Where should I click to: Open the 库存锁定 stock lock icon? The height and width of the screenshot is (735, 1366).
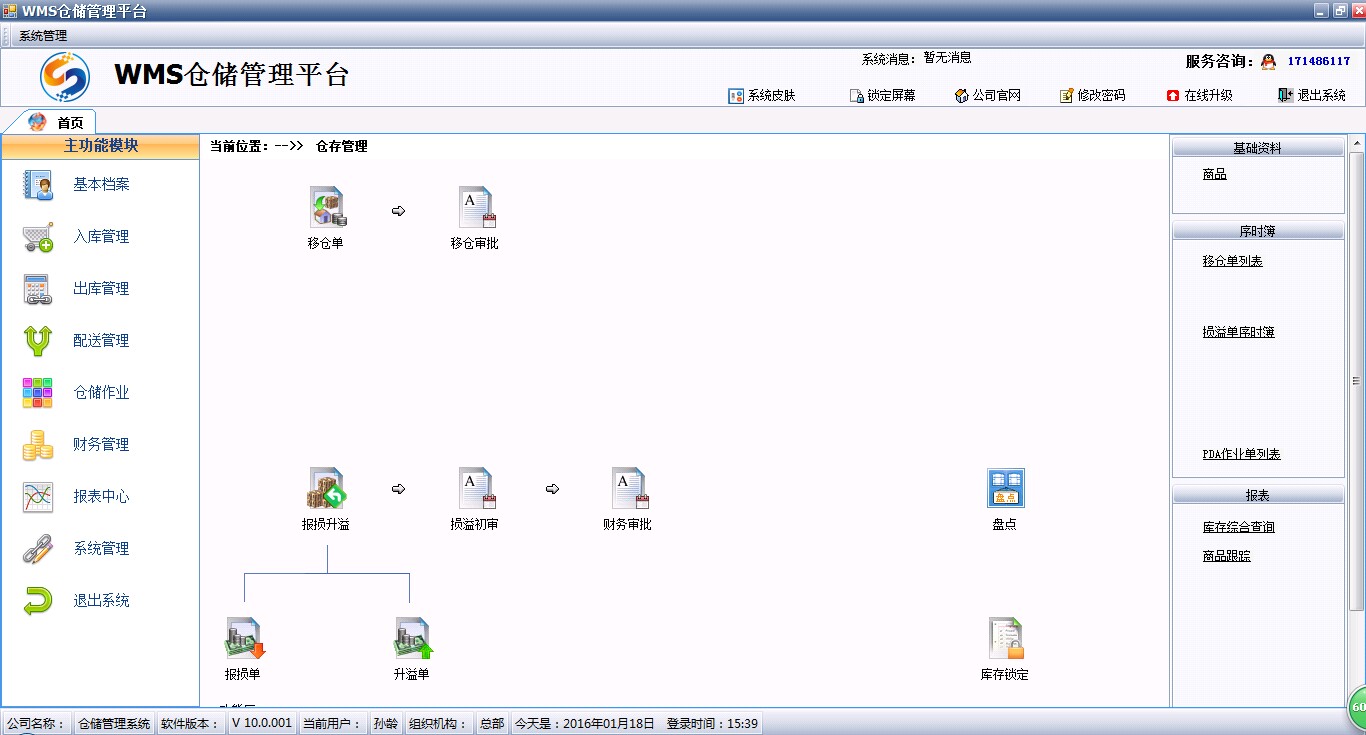(1005, 639)
